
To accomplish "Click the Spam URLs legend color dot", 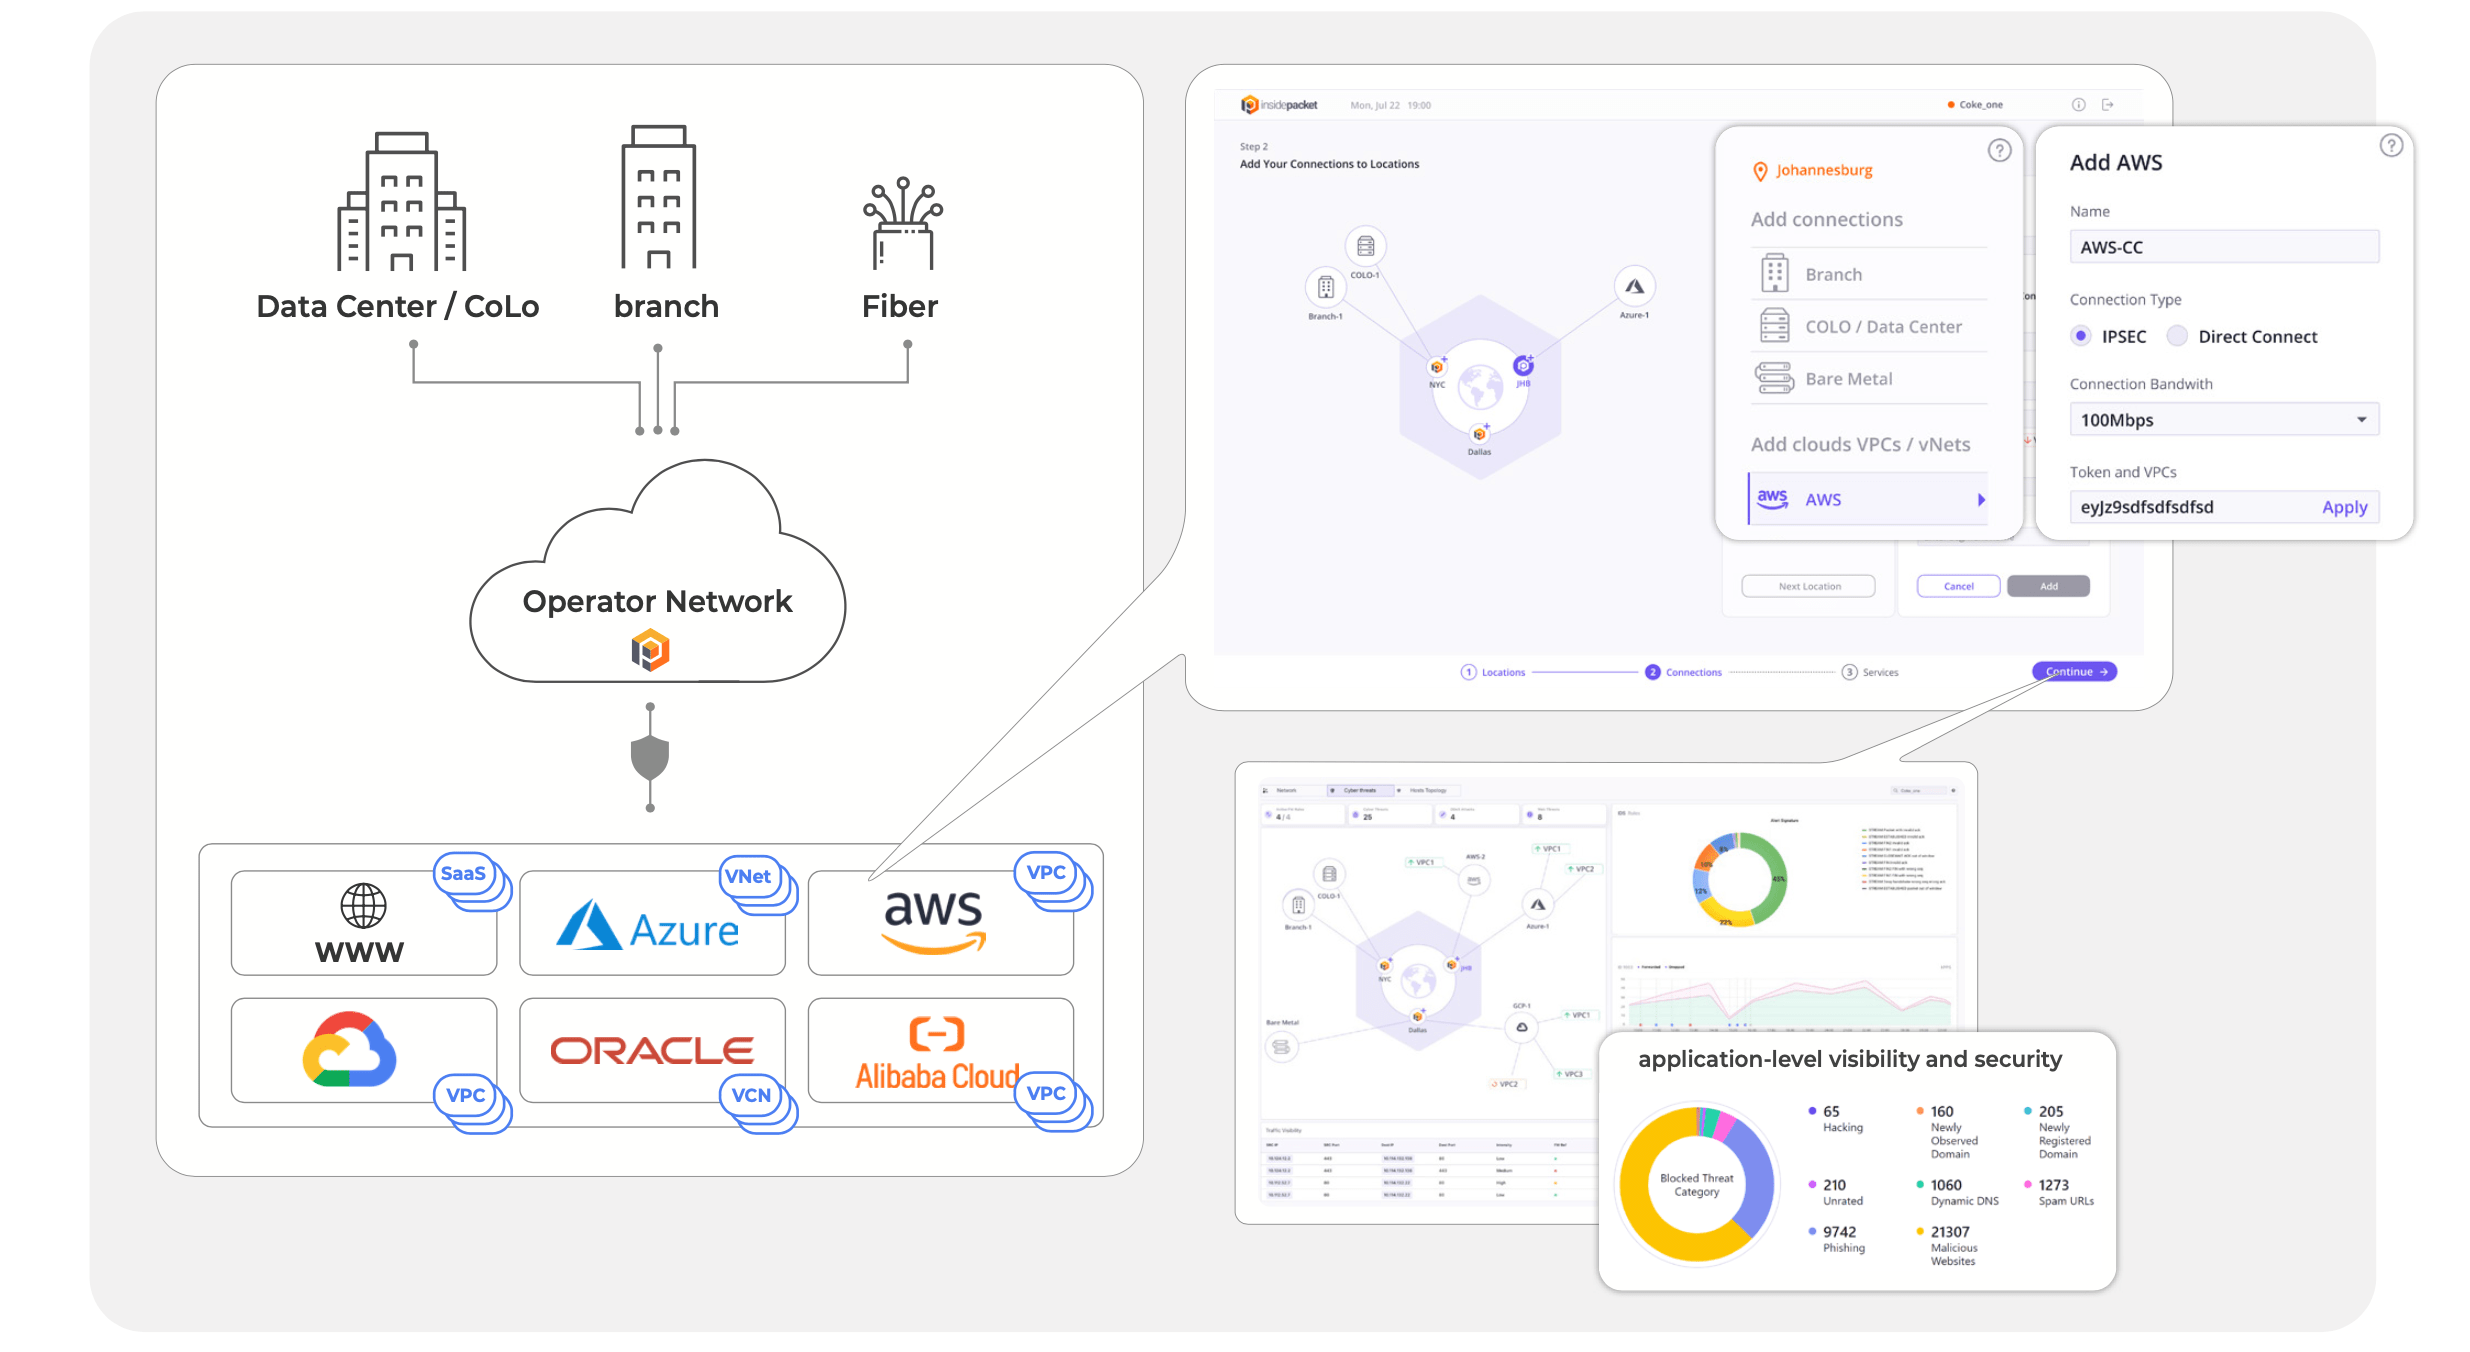I will (x=2028, y=1185).
